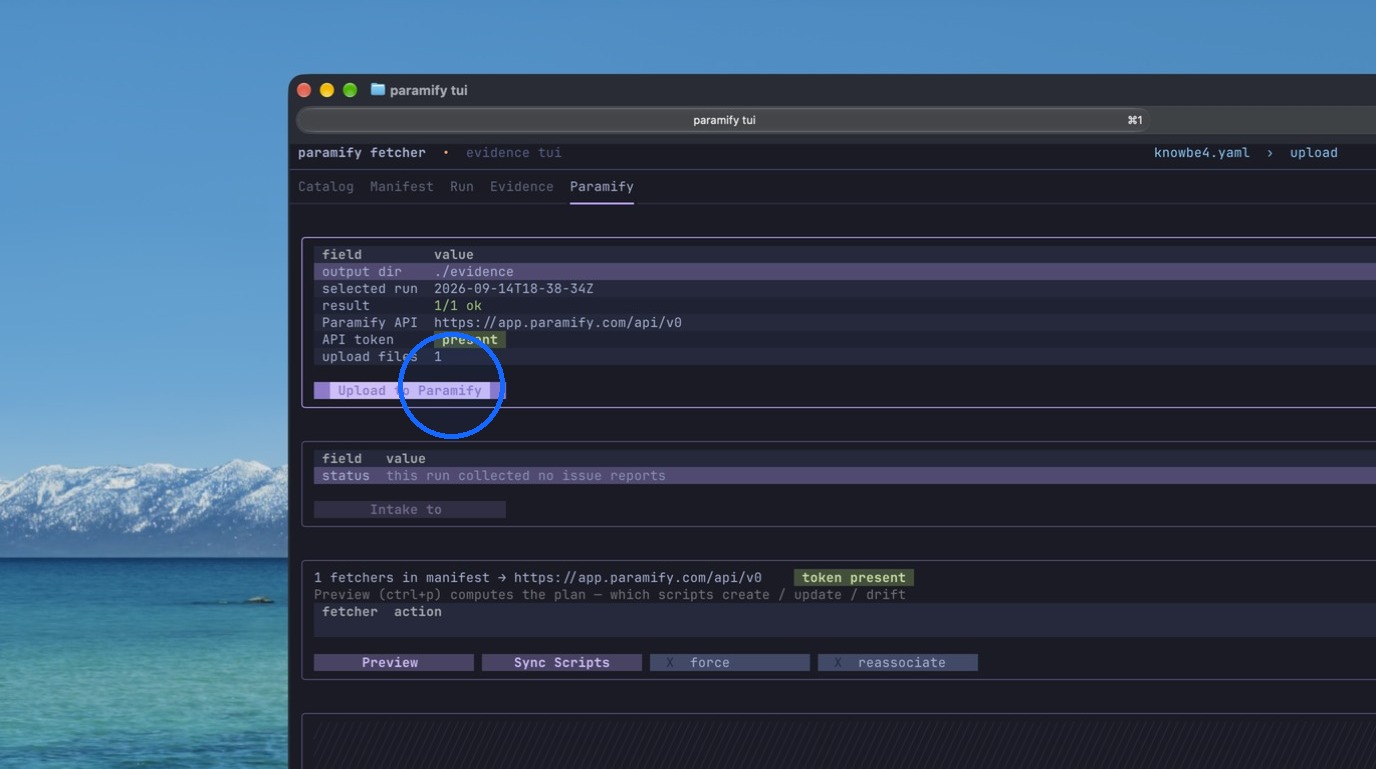Click the selected run row
This screenshot has width=1376, height=769.
tap(845, 289)
